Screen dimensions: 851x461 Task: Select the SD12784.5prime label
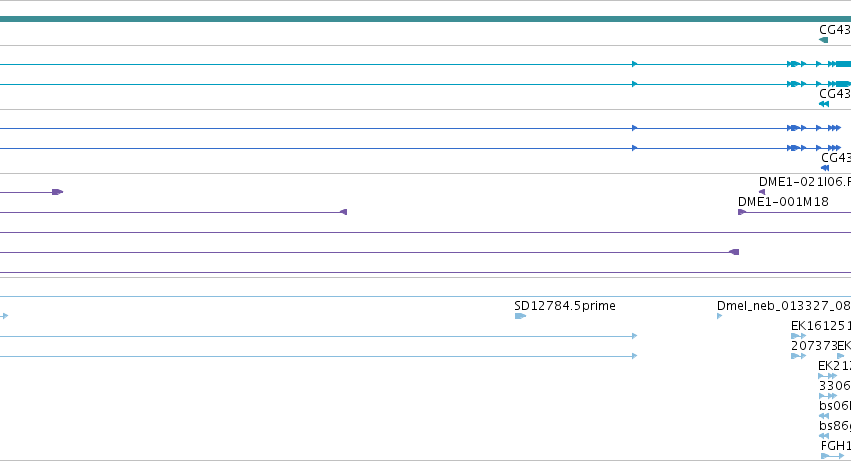(x=565, y=306)
